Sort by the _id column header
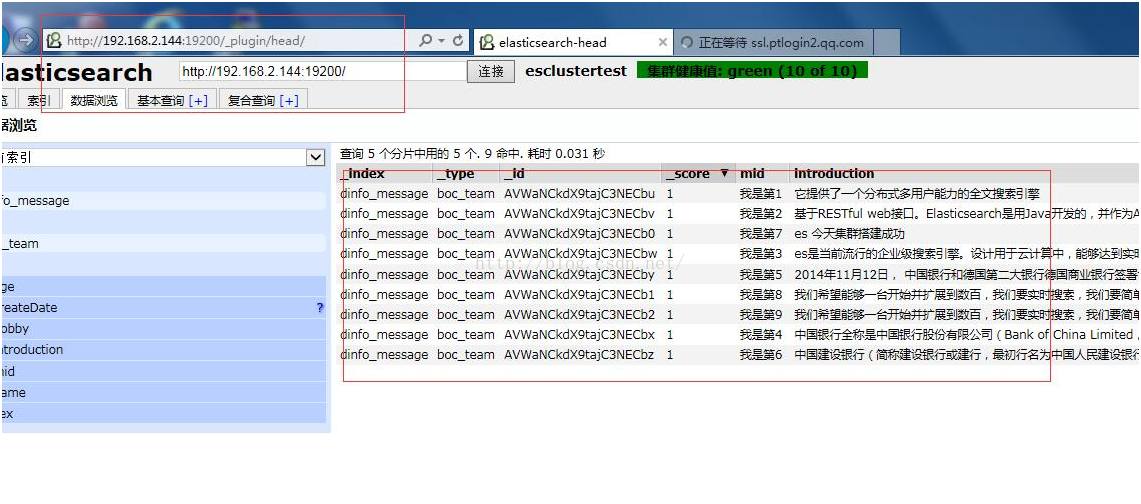The width and height of the screenshot is (1141, 504). click(x=580, y=173)
